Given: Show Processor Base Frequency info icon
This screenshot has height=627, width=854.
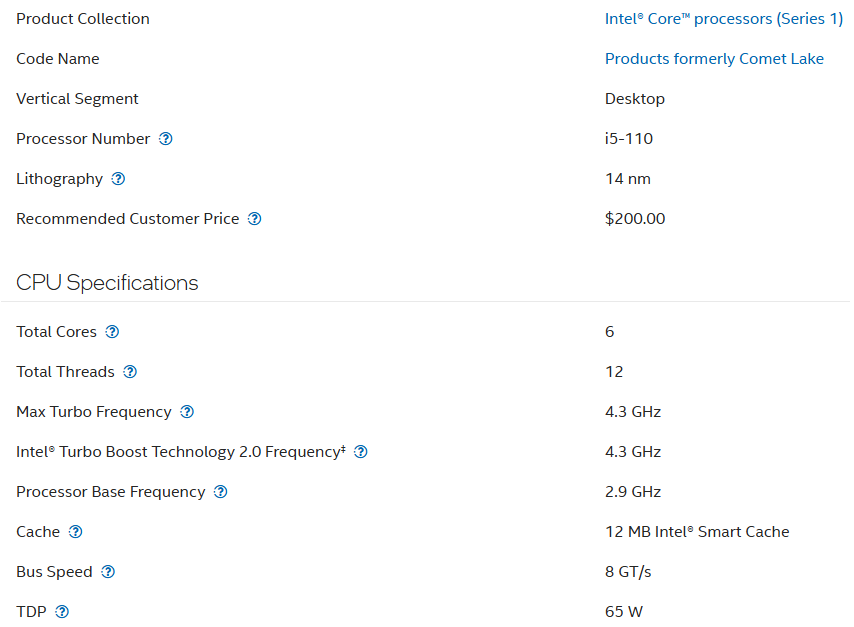Looking at the screenshot, I should click(x=221, y=492).
